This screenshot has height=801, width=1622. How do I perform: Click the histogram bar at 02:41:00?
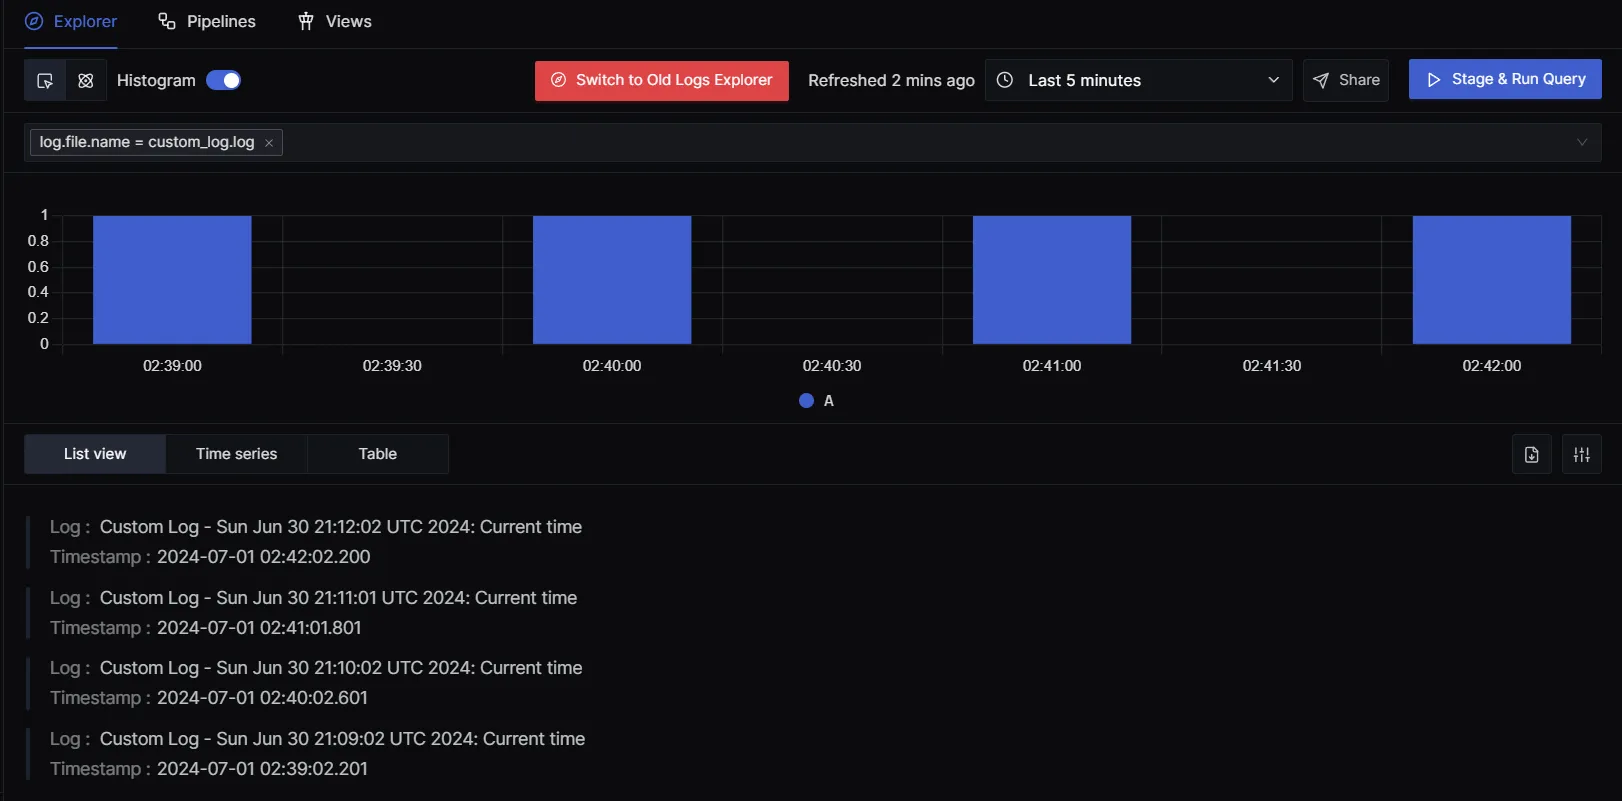tap(1052, 280)
